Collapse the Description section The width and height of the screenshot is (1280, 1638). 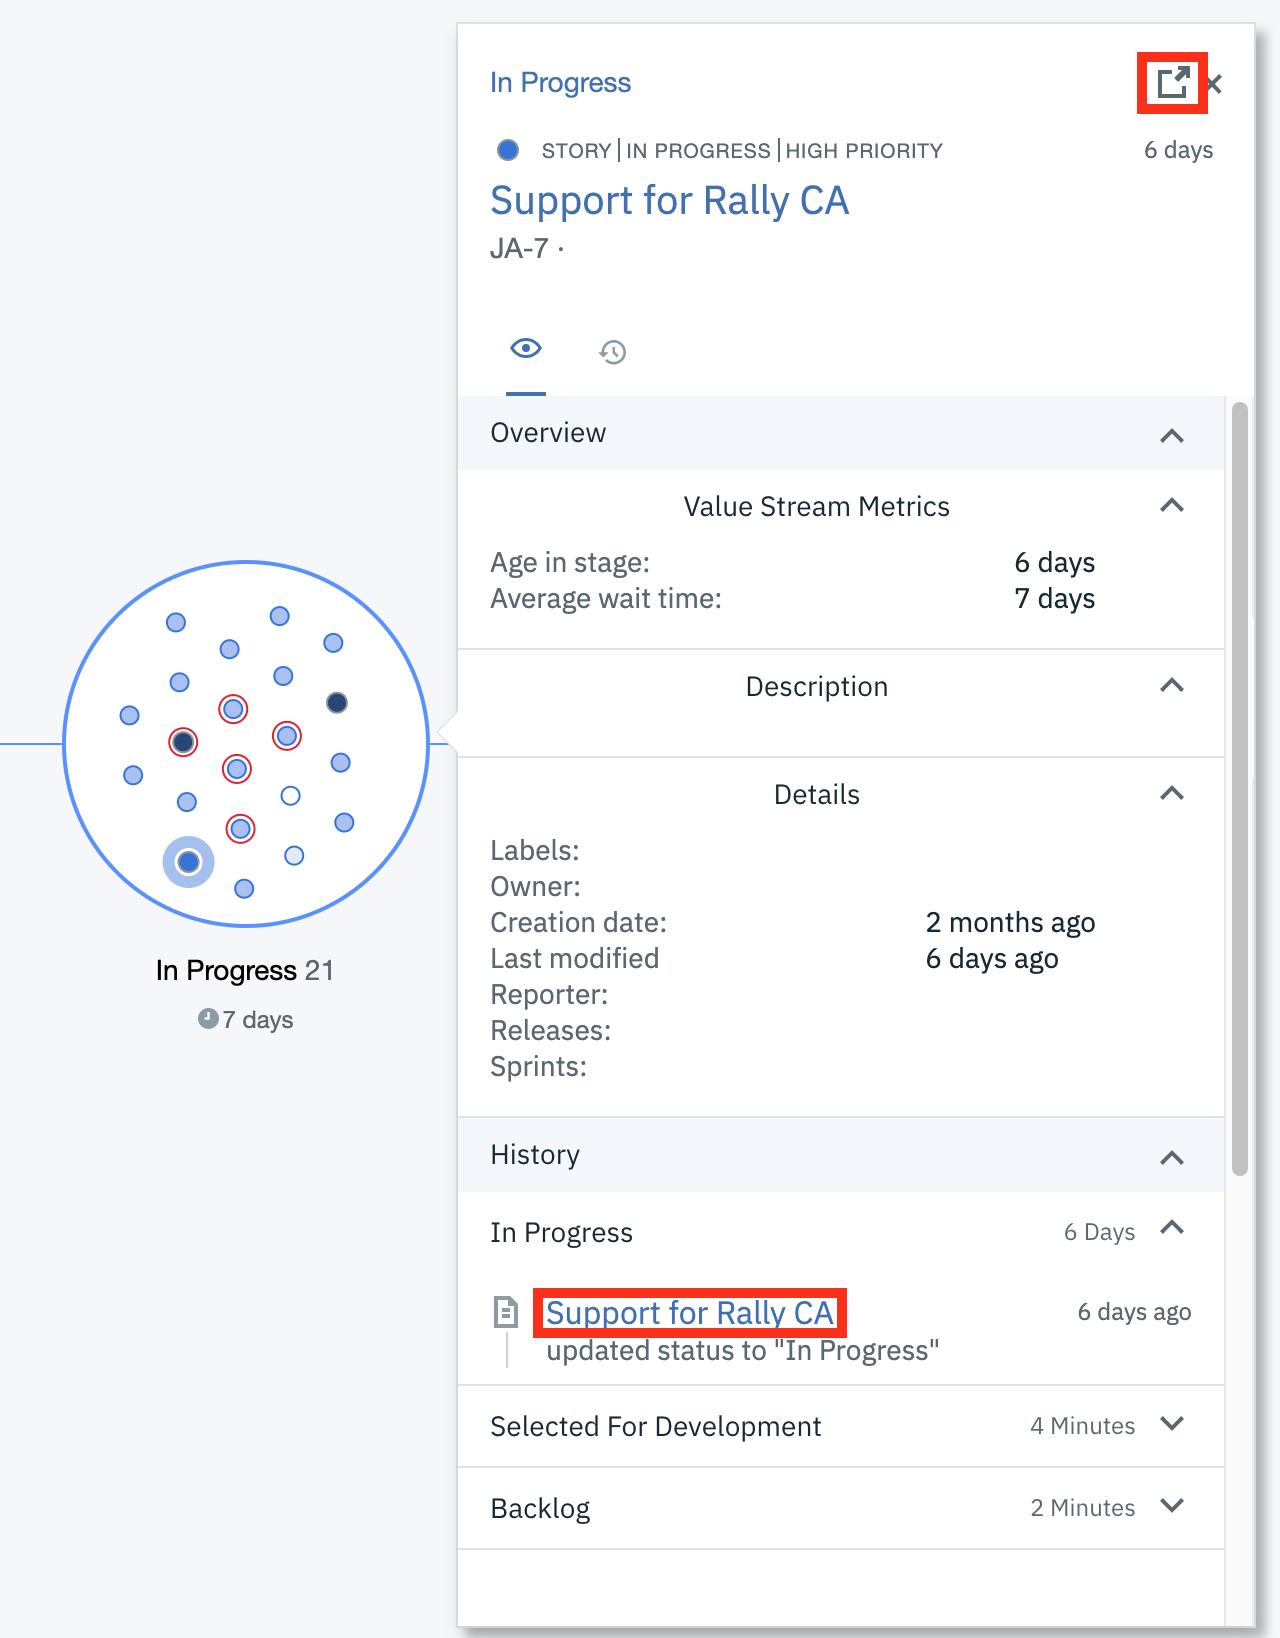(x=1171, y=686)
